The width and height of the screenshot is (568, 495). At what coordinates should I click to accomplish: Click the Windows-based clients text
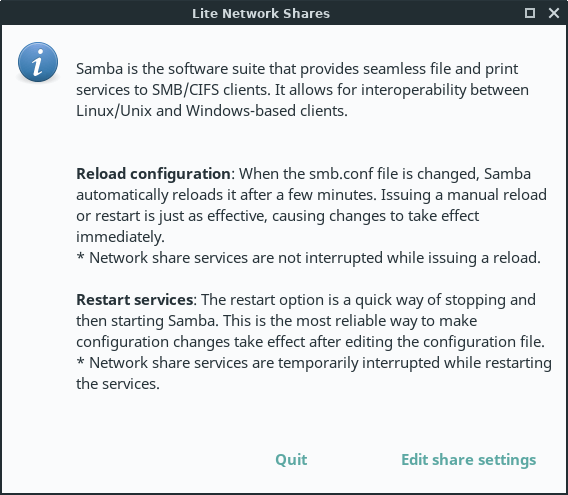click(267, 111)
